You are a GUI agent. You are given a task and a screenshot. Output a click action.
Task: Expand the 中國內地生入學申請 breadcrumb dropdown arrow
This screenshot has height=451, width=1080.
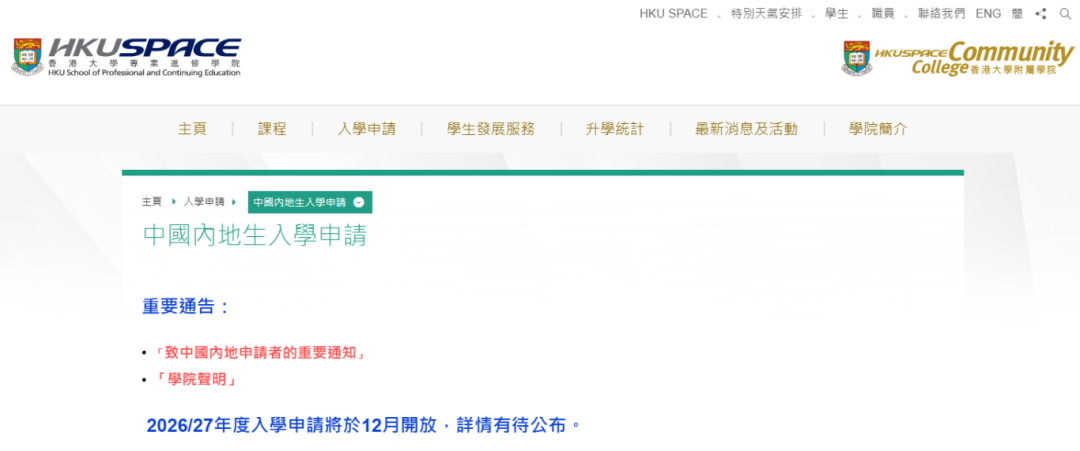click(358, 202)
